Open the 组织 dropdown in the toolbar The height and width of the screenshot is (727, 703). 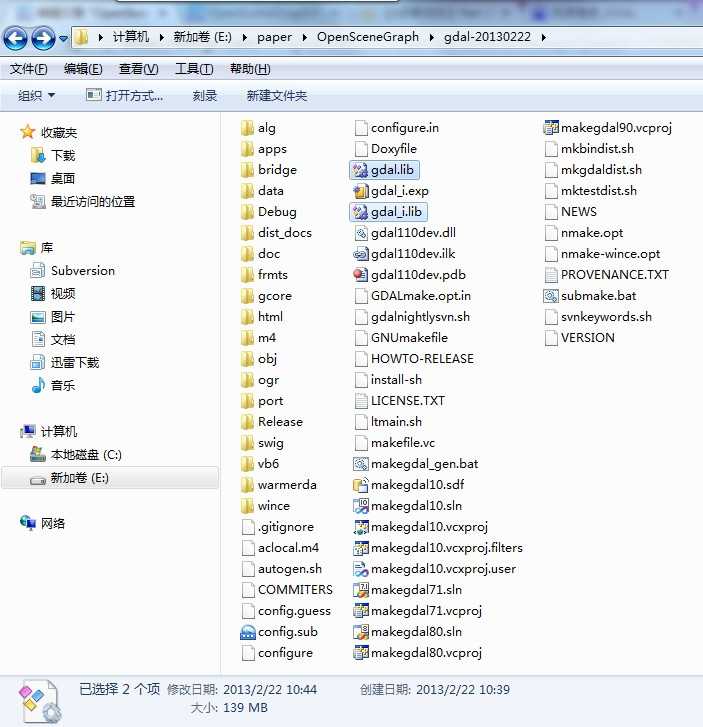(x=36, y=96)
